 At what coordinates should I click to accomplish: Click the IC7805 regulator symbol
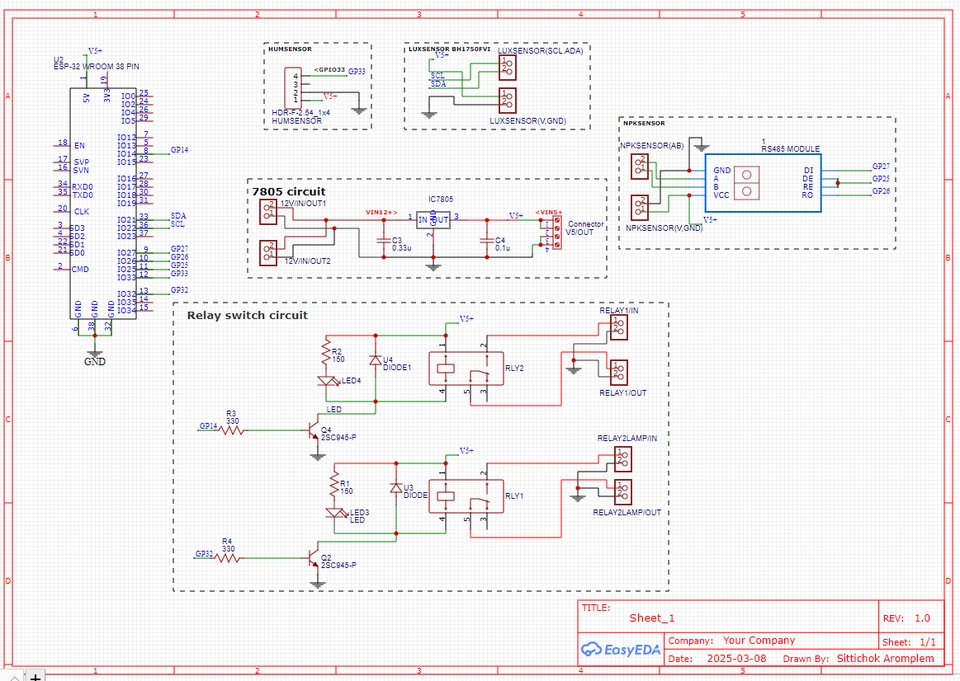433,219
